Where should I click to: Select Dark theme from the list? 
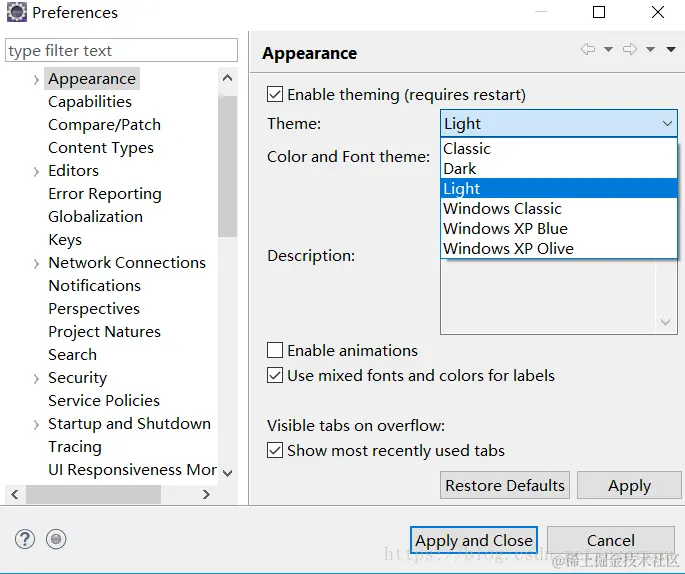[559, 169]
